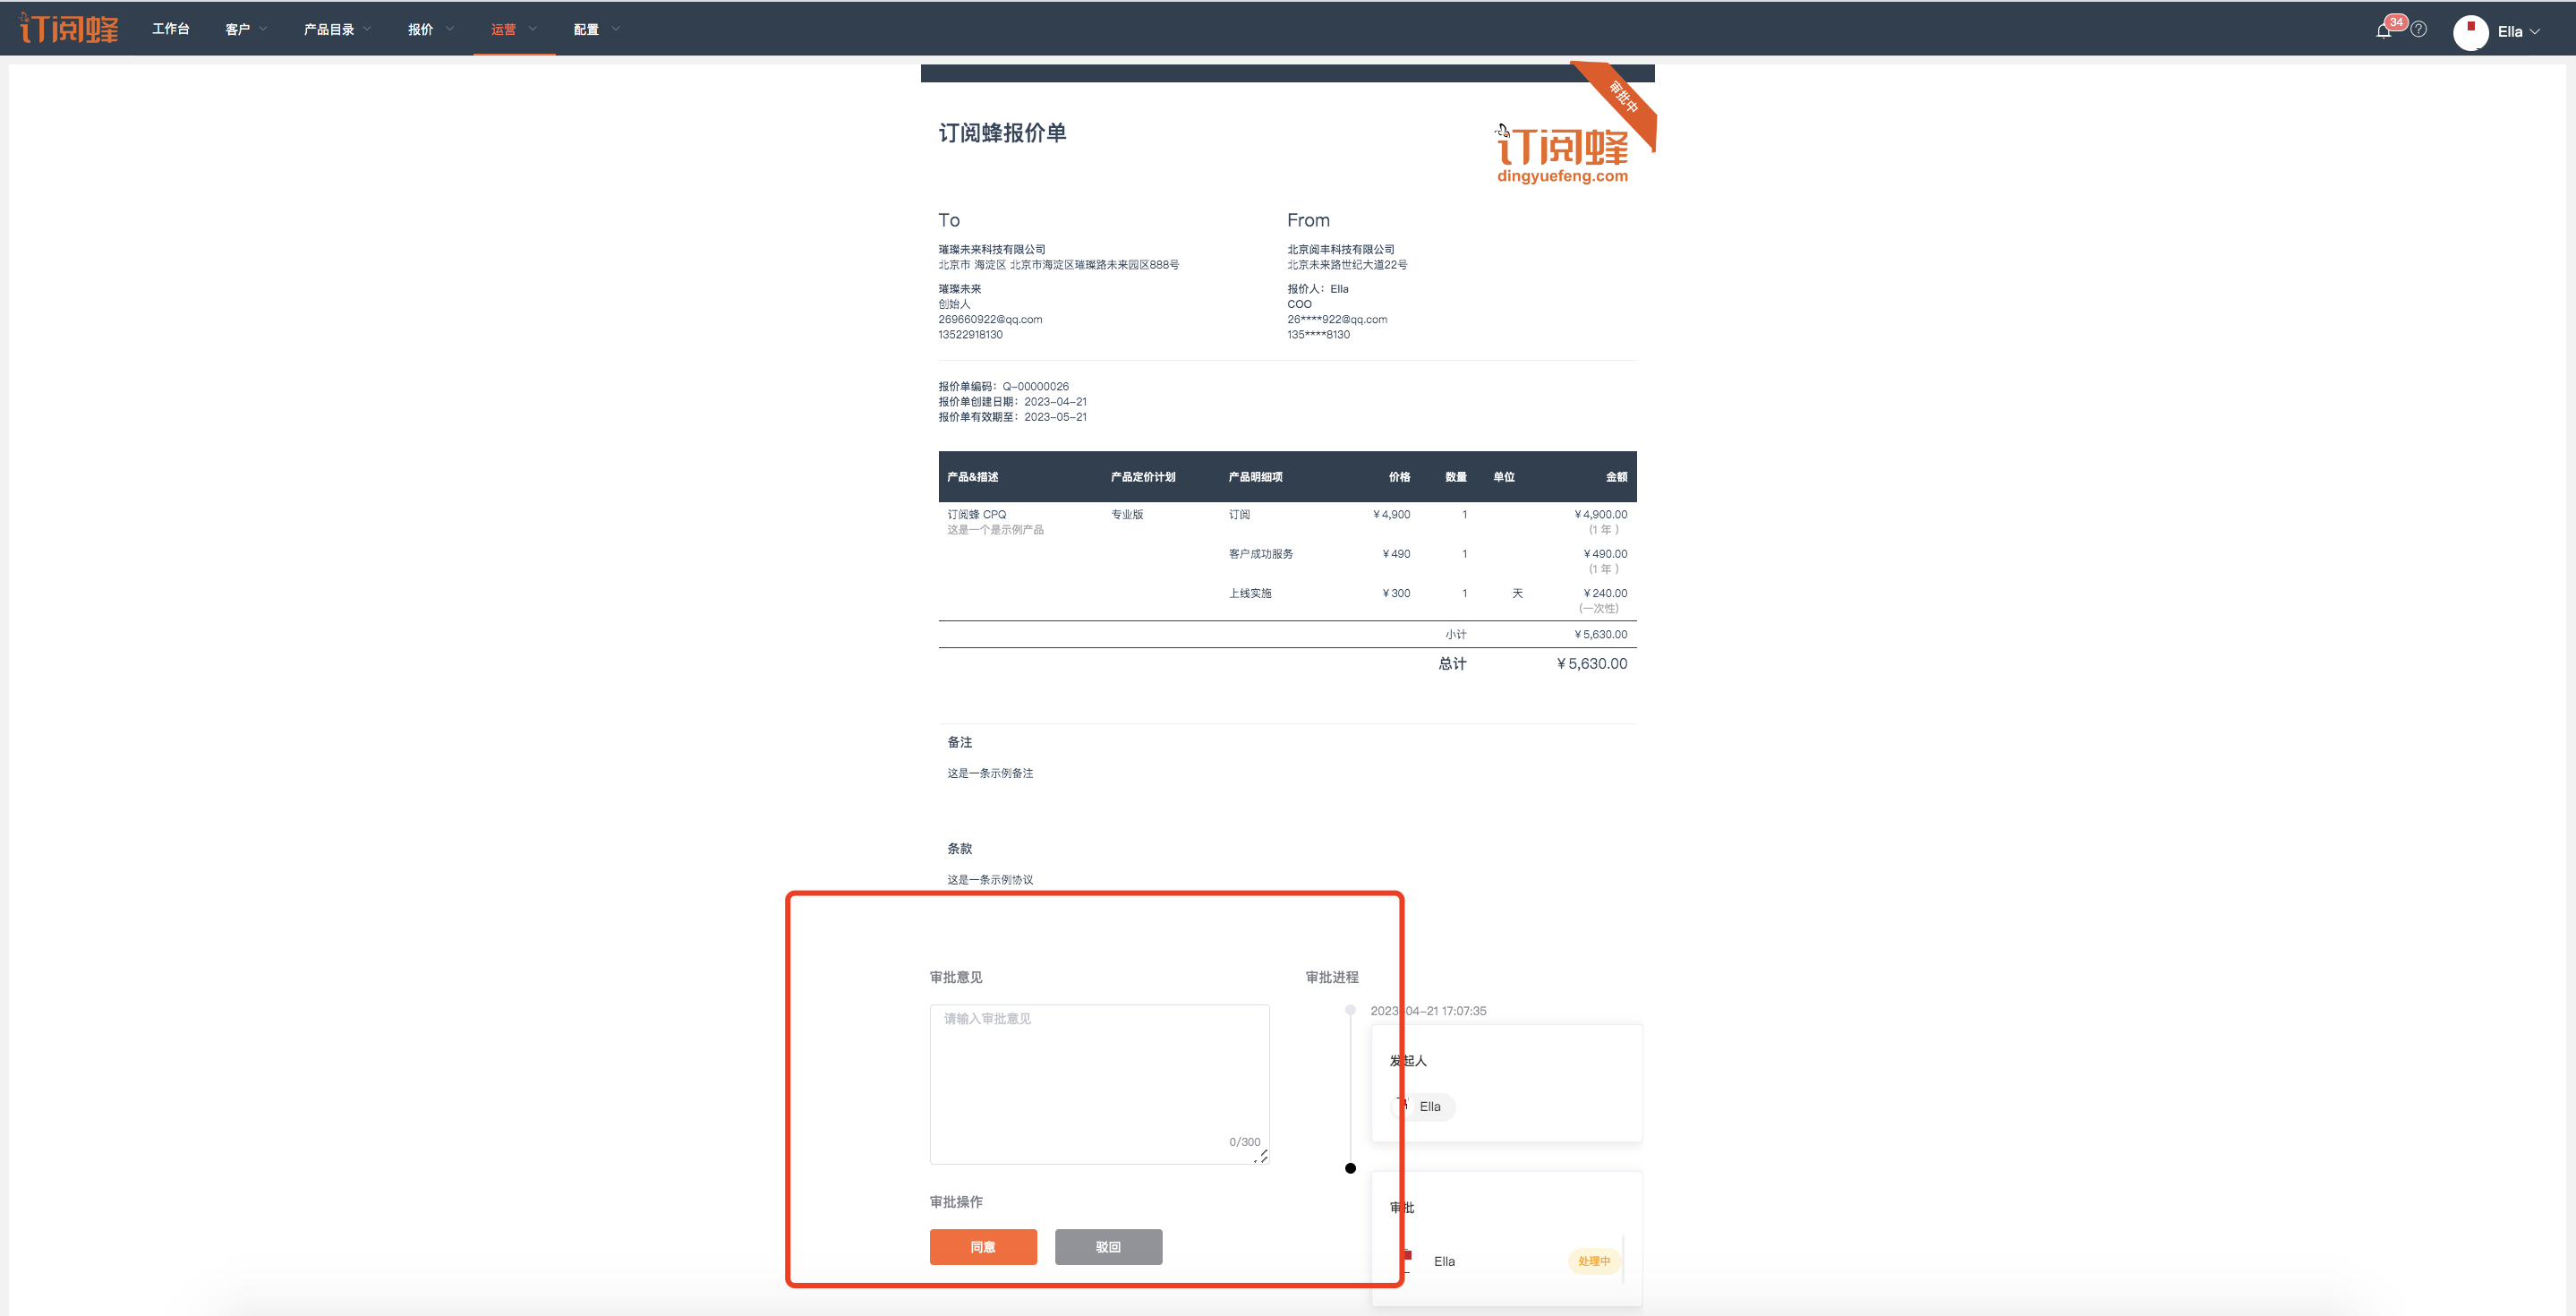Image resolution: width=2576 pixels, height=1316 pixels.
Task: Select the 运营 navigation tab
Action: click(513, 29)
